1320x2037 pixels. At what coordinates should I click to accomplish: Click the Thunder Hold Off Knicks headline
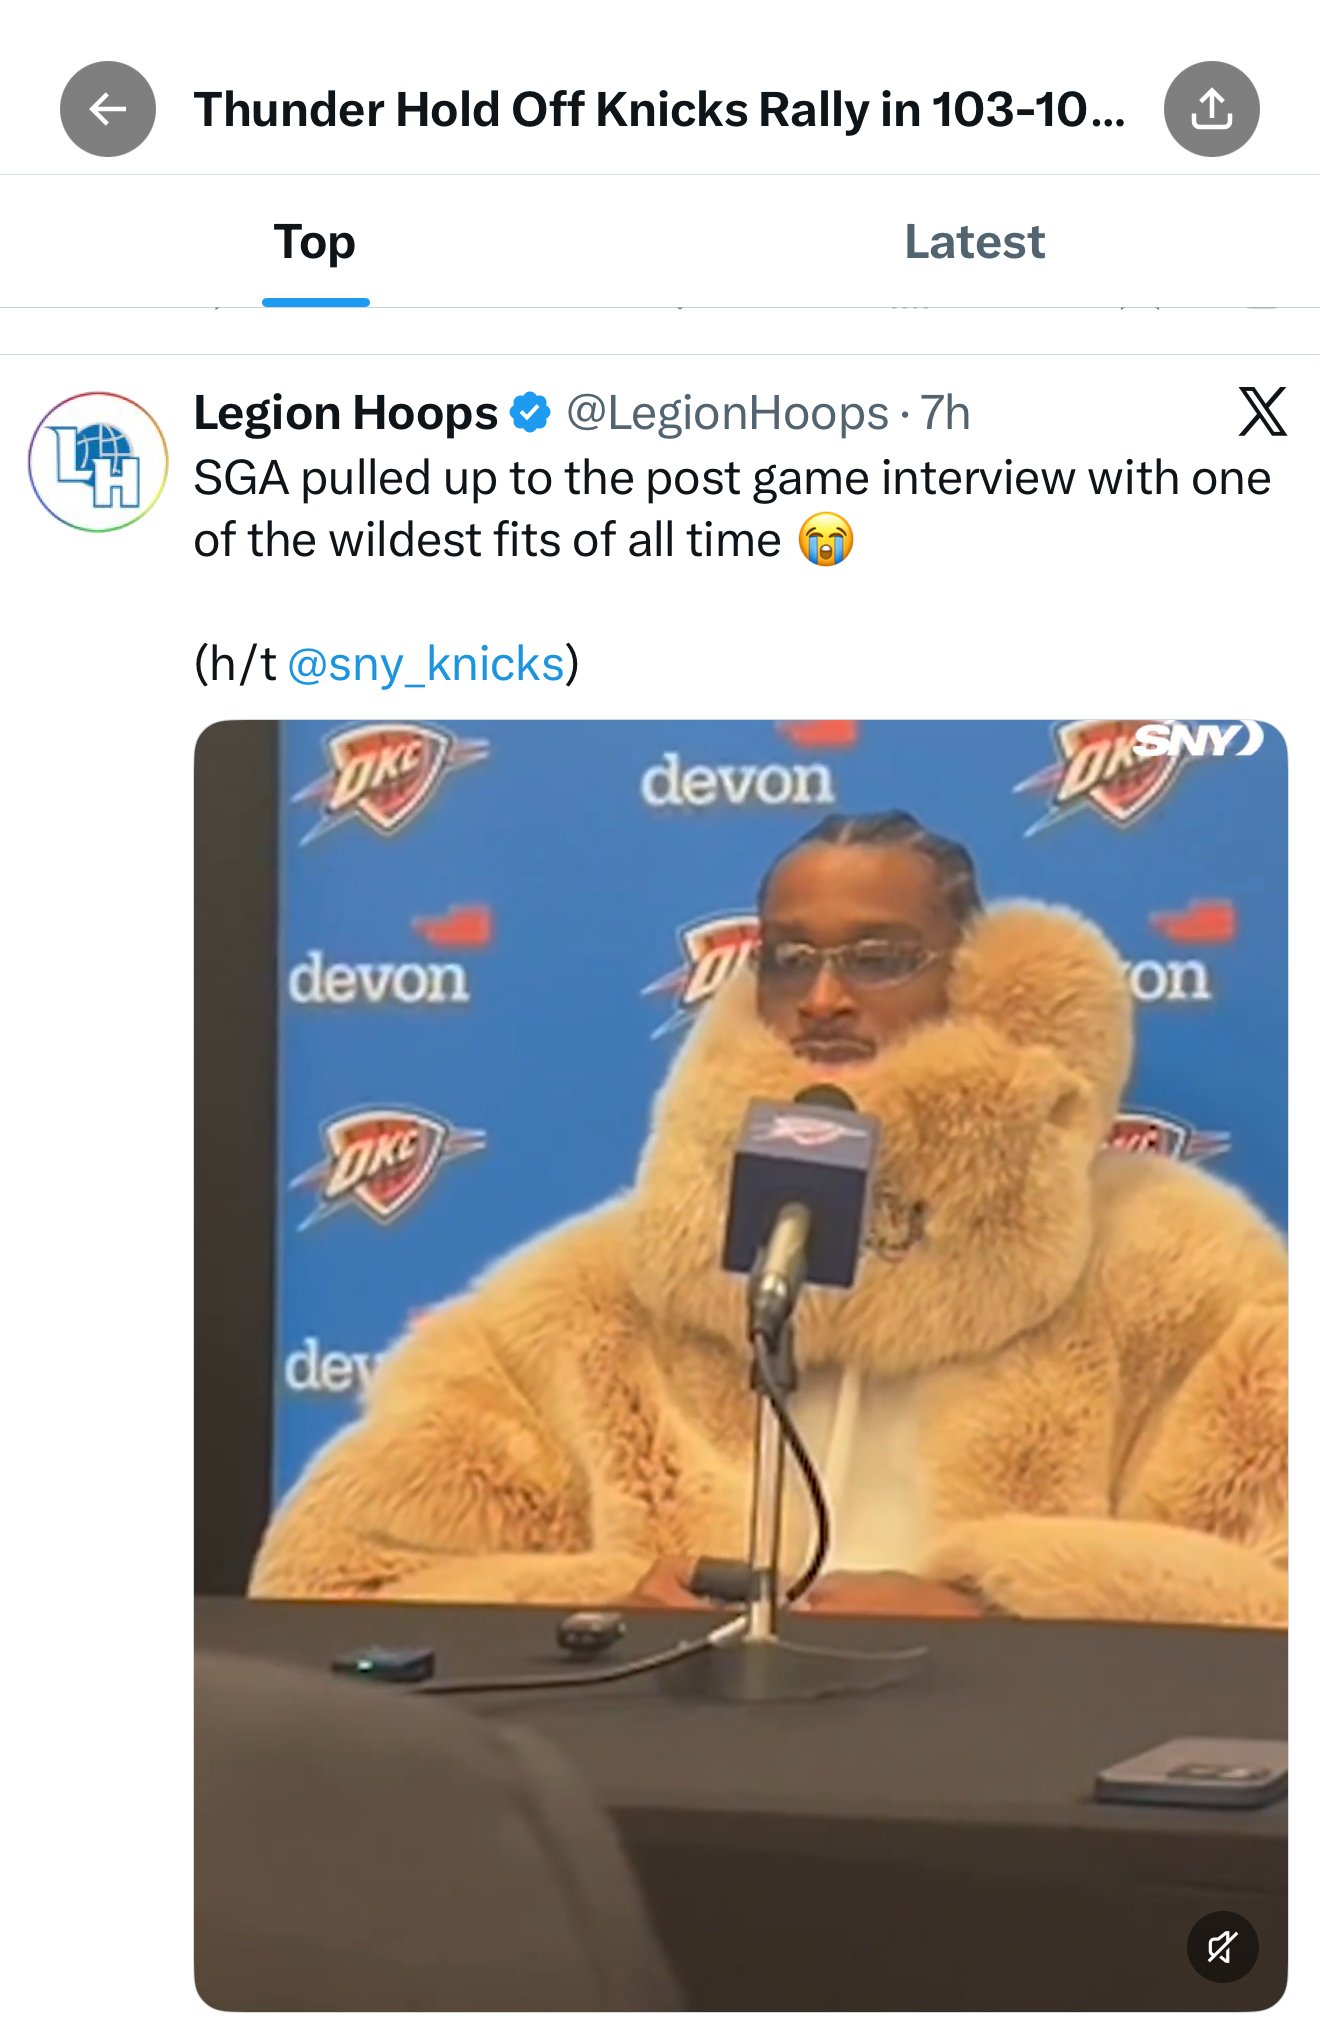click(x=660, y=109)
